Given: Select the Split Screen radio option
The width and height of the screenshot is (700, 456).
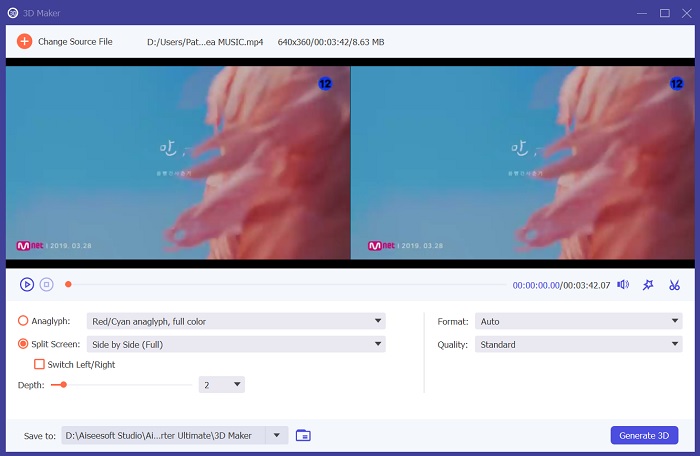Looking at the screenshot, I should [23, 344].
